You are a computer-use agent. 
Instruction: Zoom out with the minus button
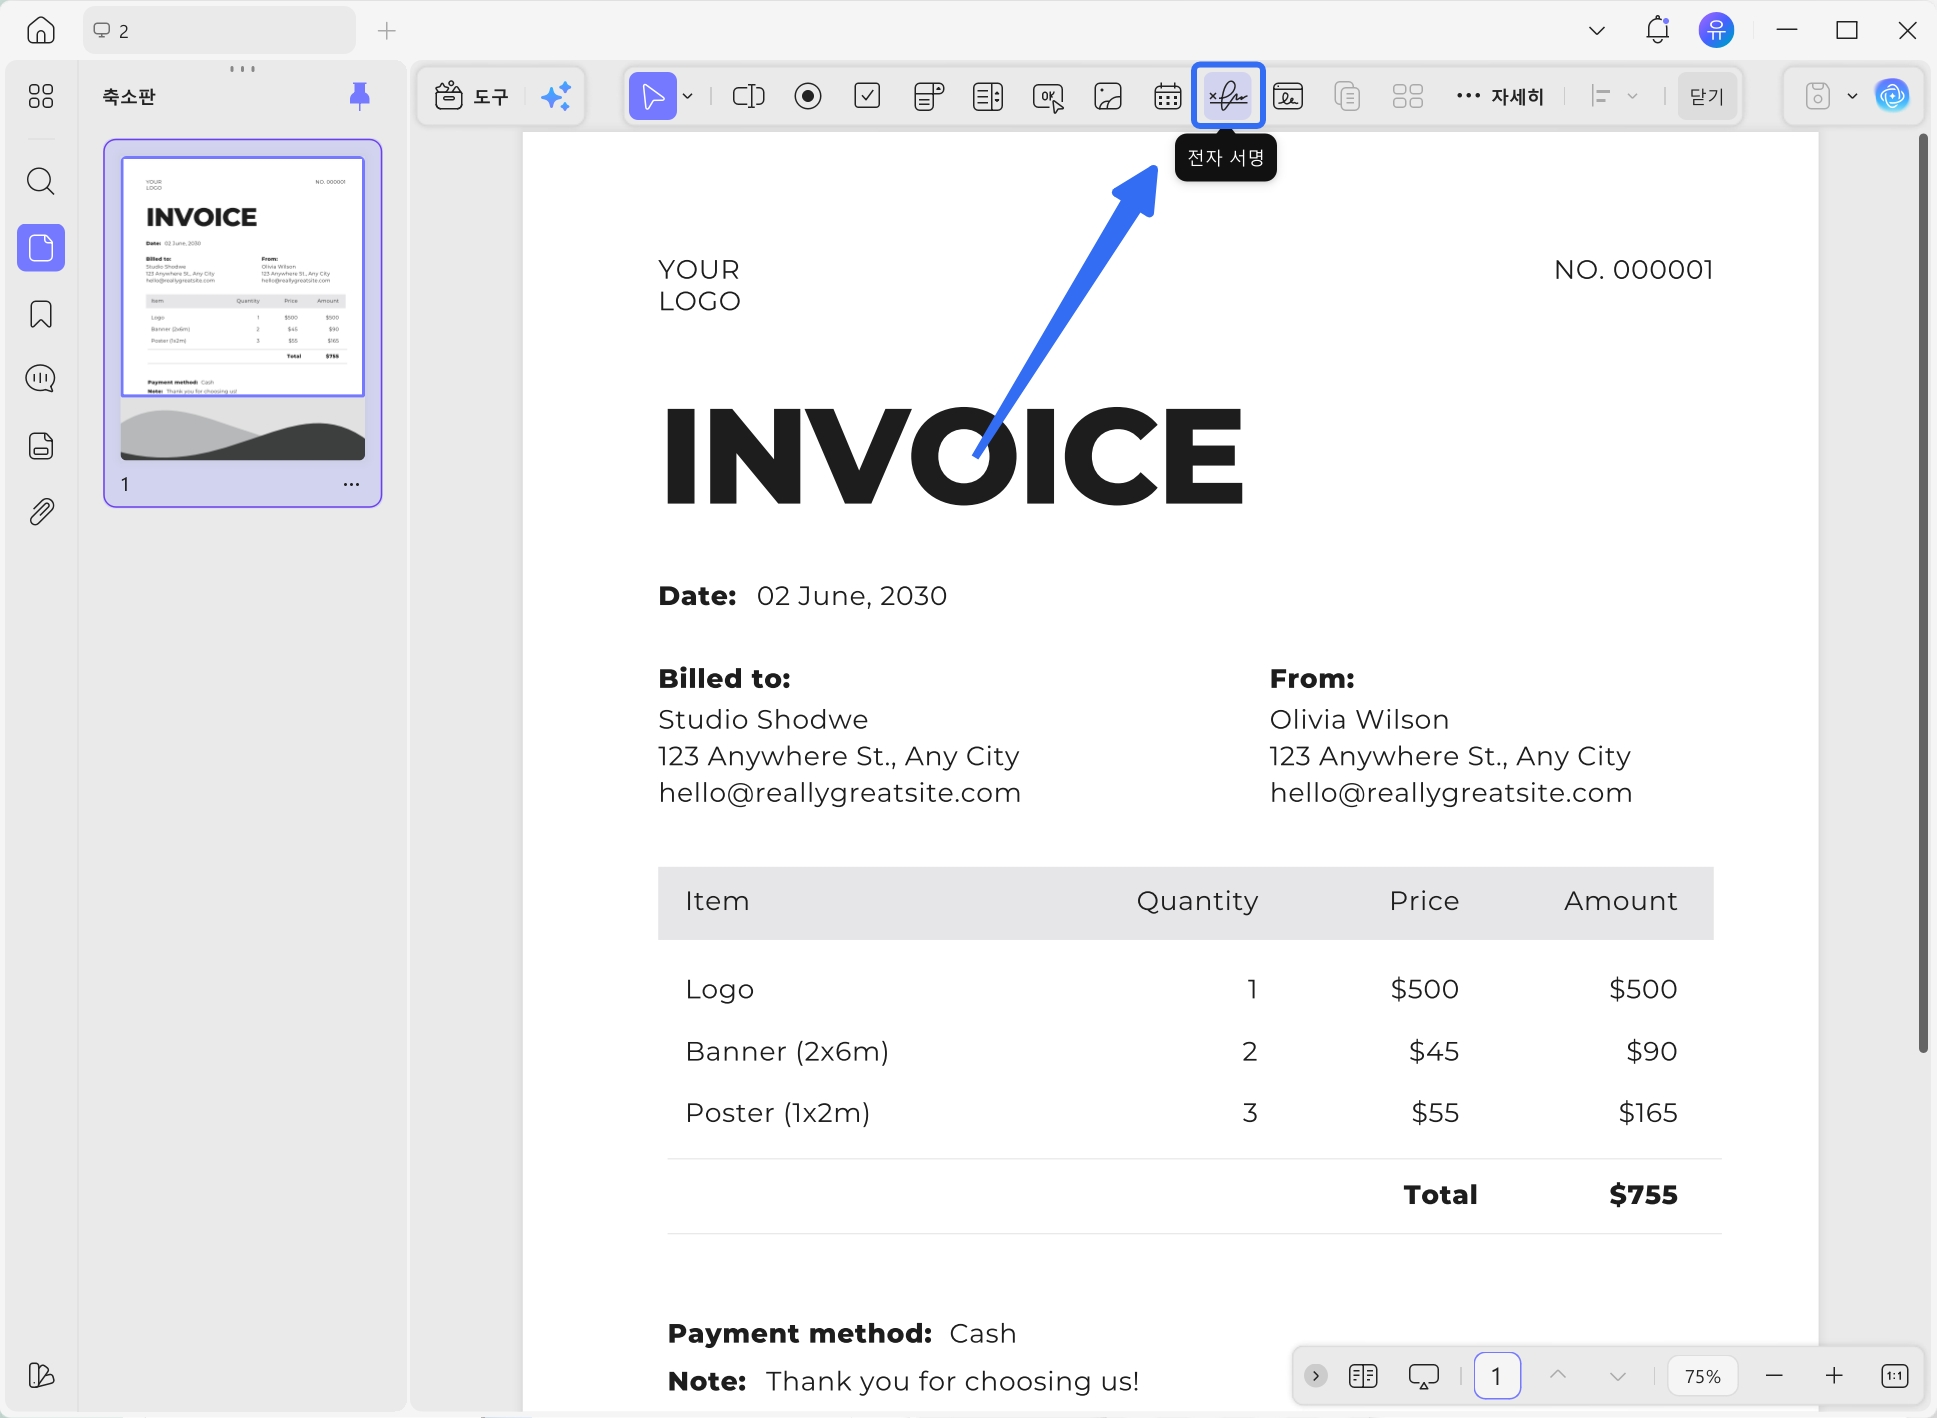[1774, 1376]
